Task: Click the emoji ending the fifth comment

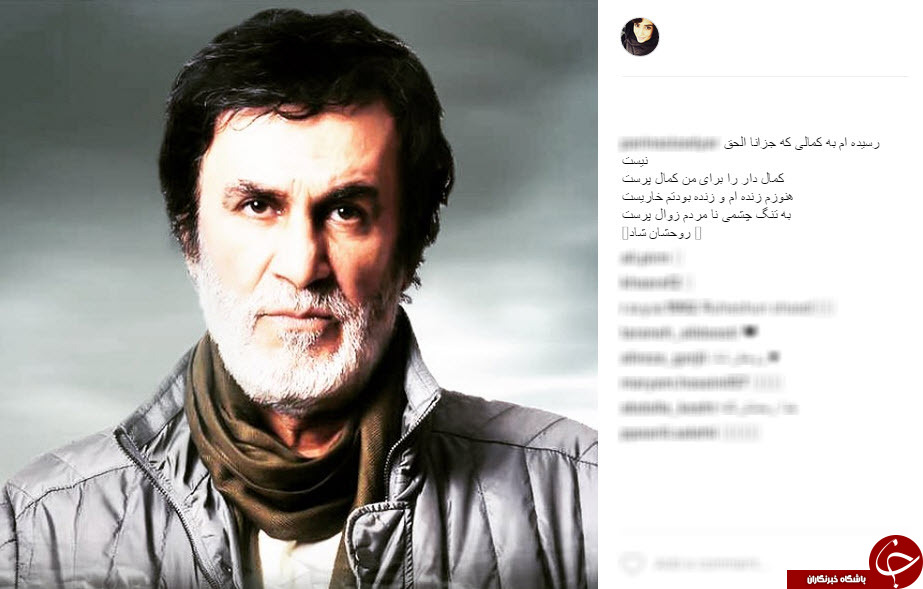Action: click(773, 357)
